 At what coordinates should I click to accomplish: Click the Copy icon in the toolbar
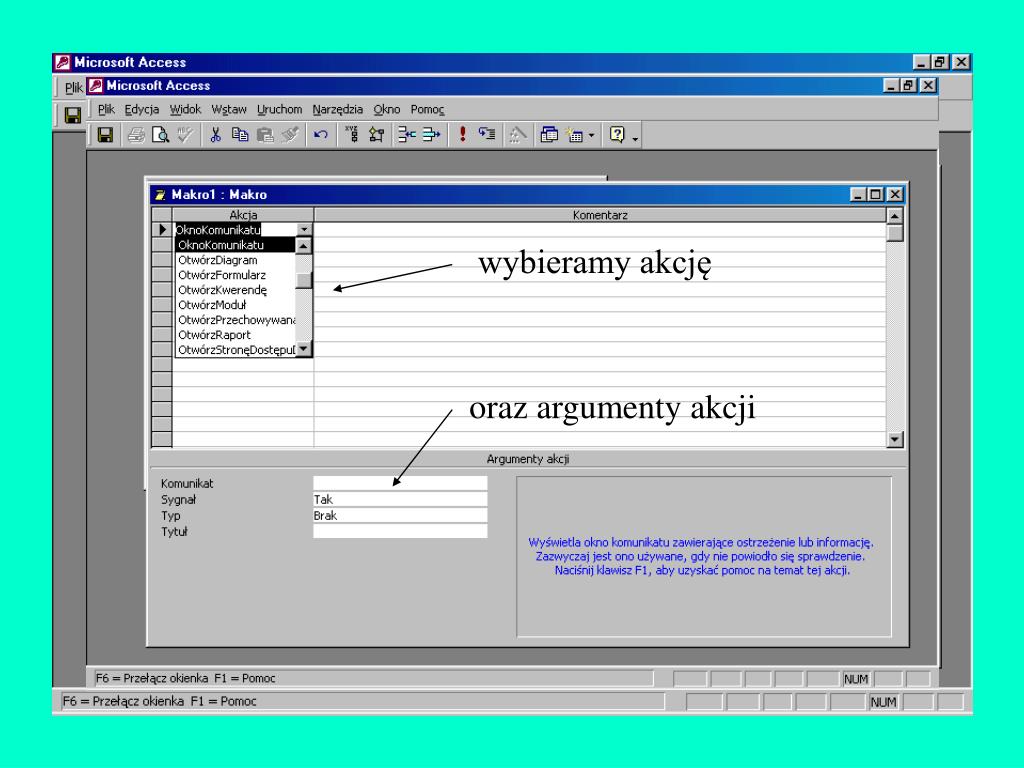click(240, 135)
